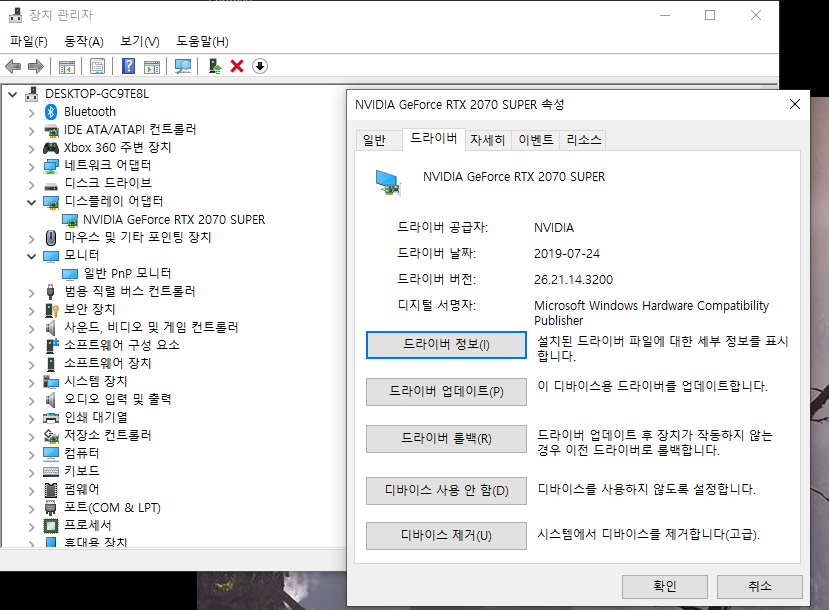Click the Scan for hardware changes monitor icon

[183, 67]
